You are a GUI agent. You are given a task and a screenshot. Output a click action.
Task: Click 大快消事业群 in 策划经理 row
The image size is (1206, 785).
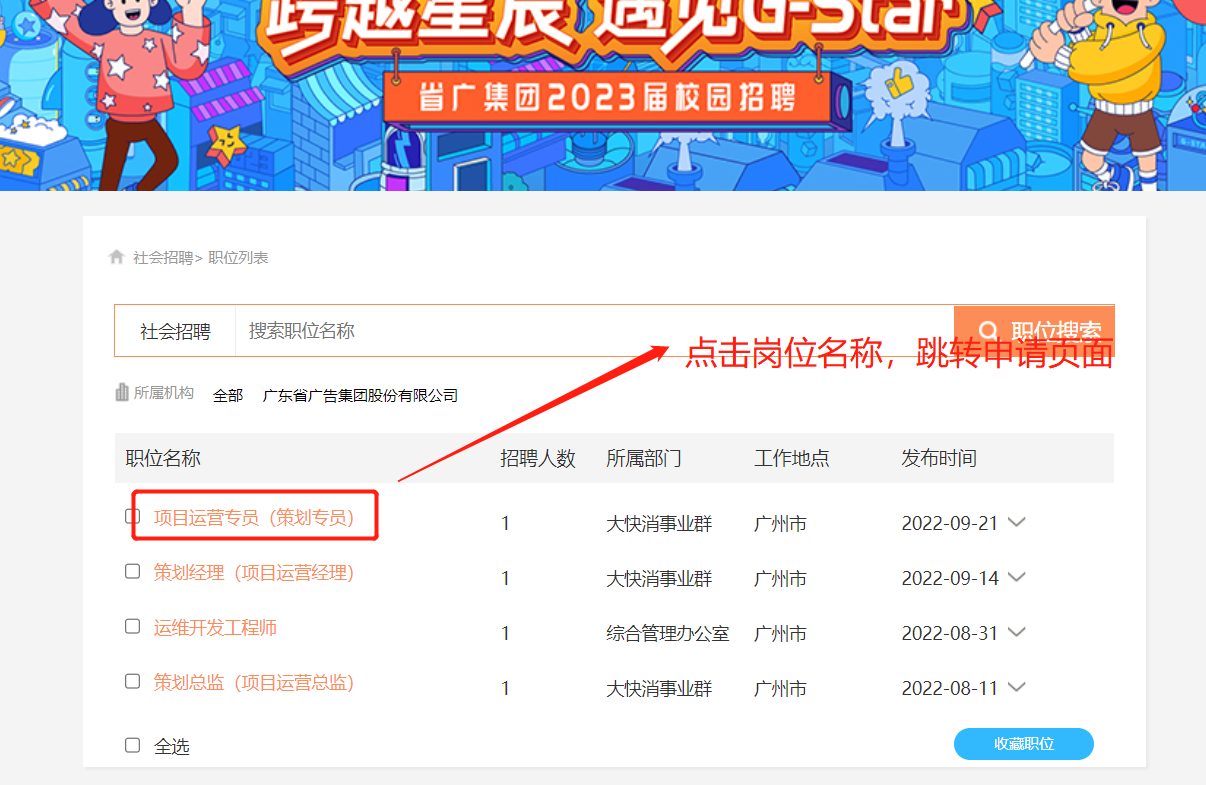point(659,579)
